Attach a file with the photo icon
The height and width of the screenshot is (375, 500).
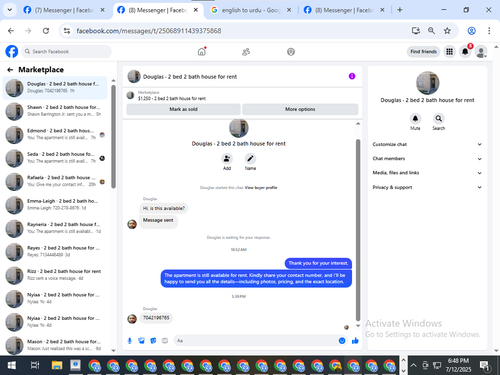coord(141,341)
